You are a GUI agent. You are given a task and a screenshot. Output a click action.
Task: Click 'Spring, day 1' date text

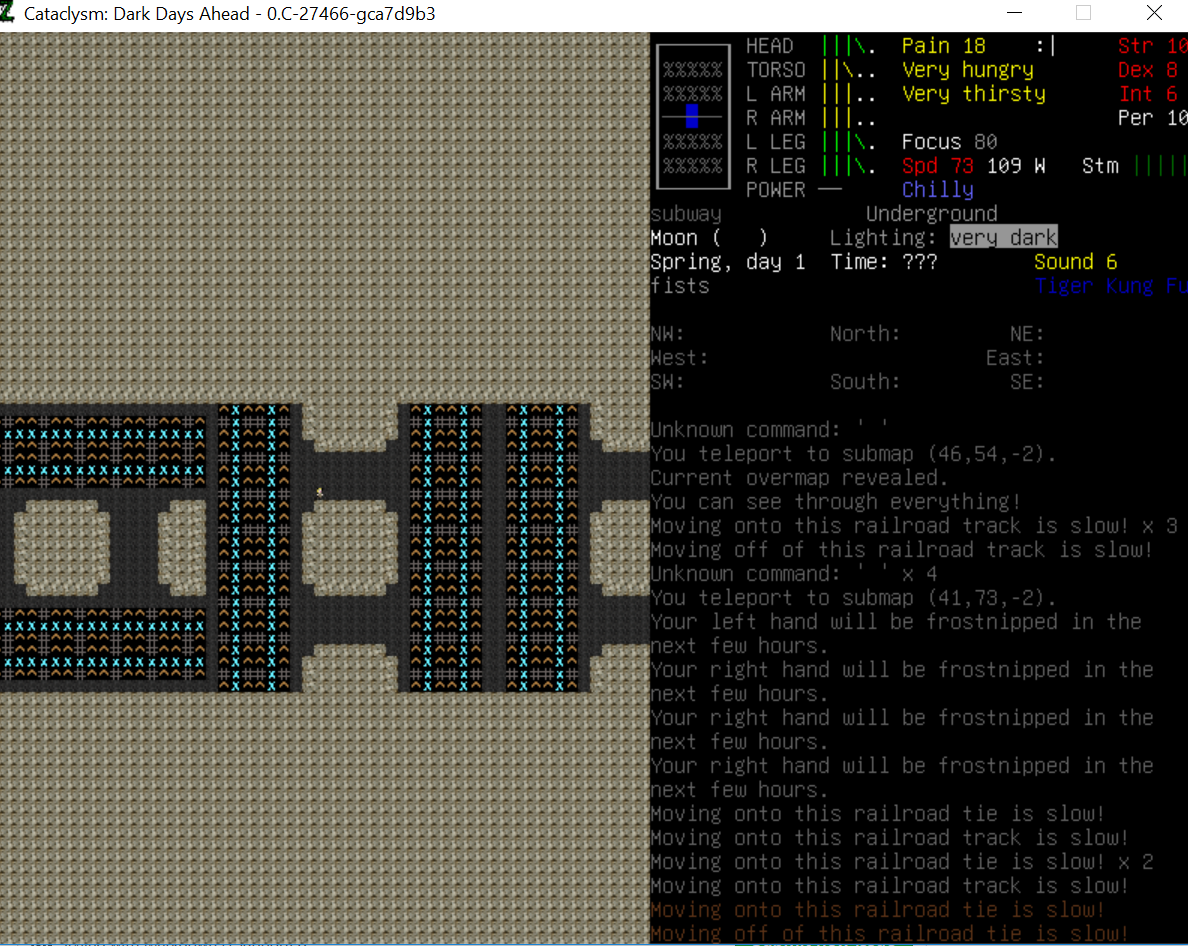point(727,261)
